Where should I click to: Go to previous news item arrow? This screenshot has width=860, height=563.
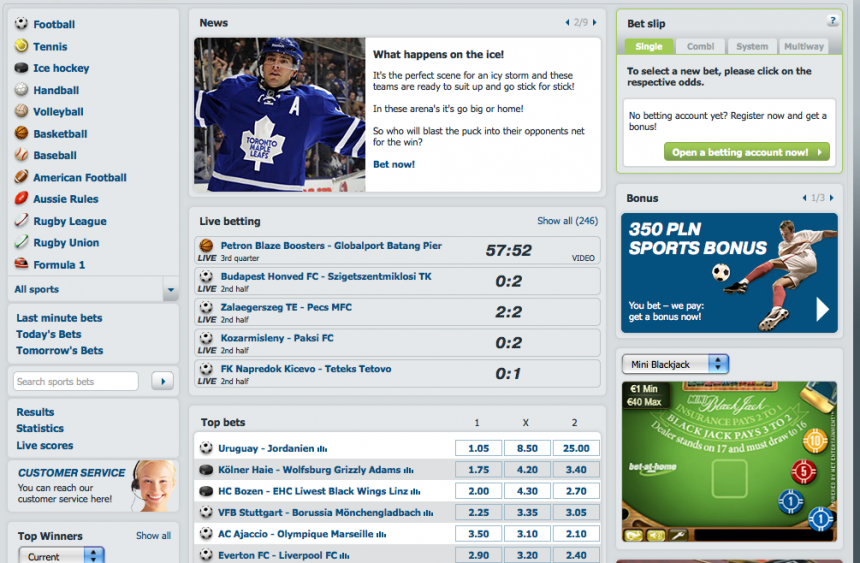coord(567,22)
